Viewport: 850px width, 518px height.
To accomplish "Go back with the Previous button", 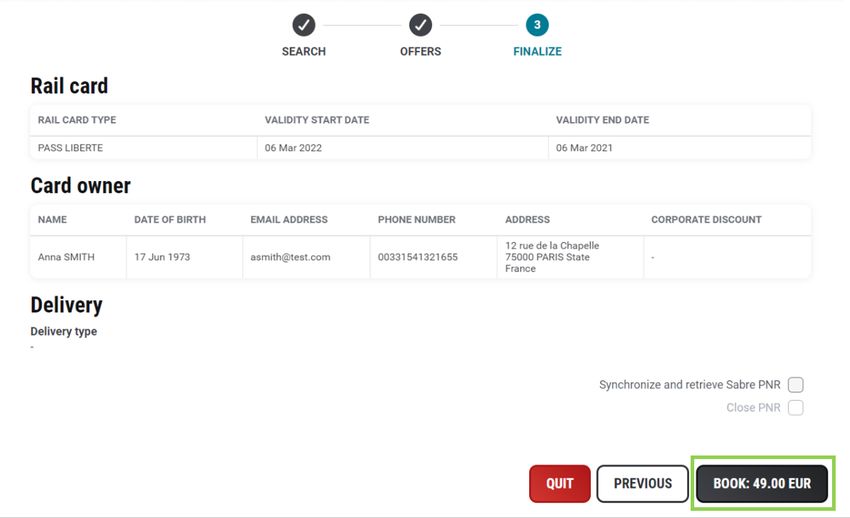I will [x=642, y=483].
